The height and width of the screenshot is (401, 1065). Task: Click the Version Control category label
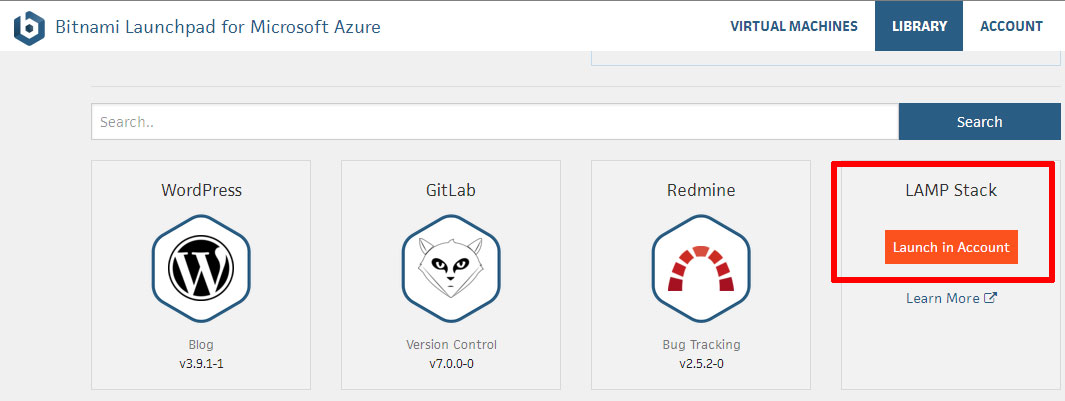[x=451, y=345]
